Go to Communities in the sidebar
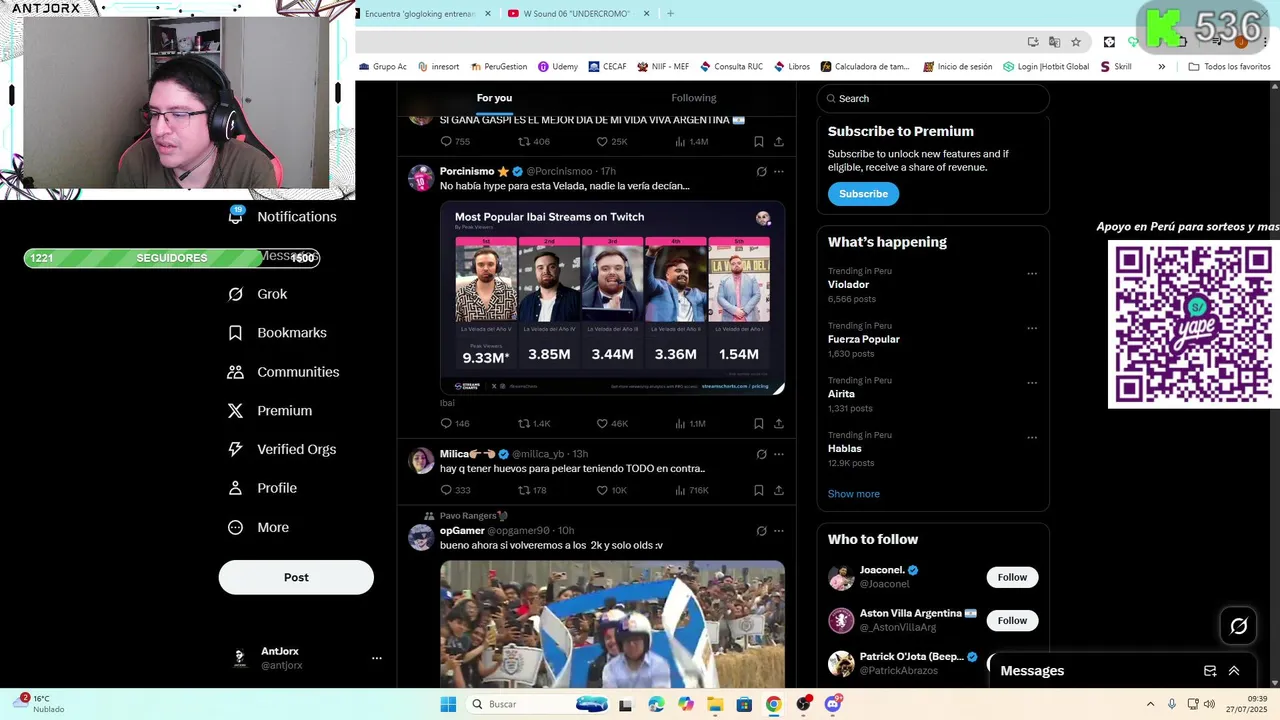Screen dimensions: 1280x720 [x=283, y=372]
